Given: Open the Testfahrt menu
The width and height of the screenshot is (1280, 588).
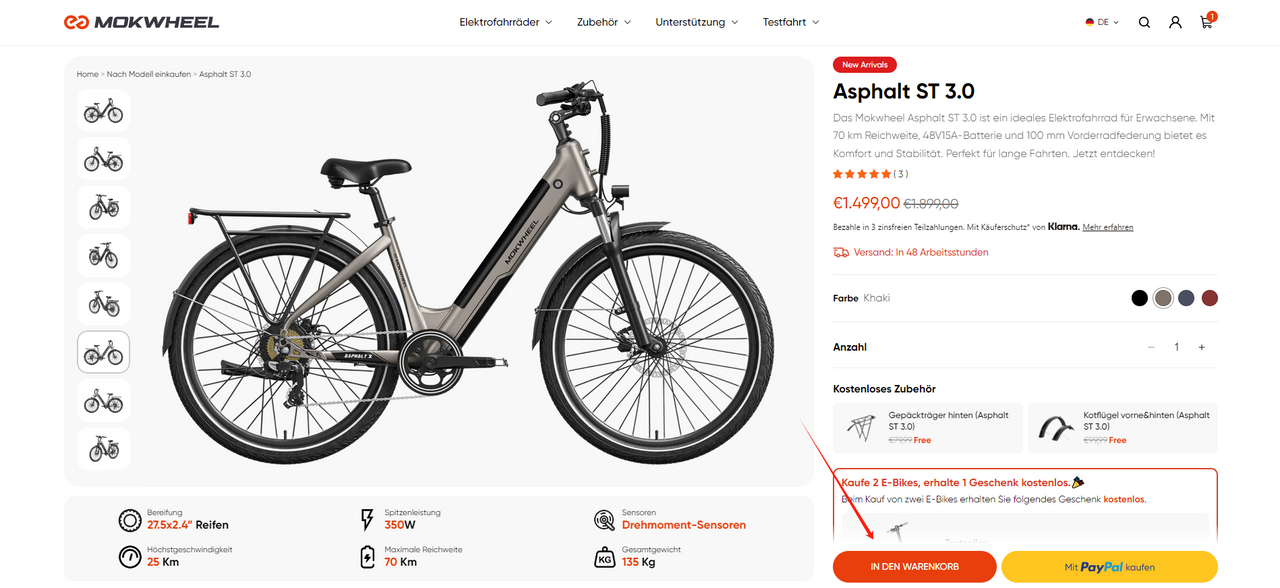Looking at the screenshot, I should tap(790, 22).
